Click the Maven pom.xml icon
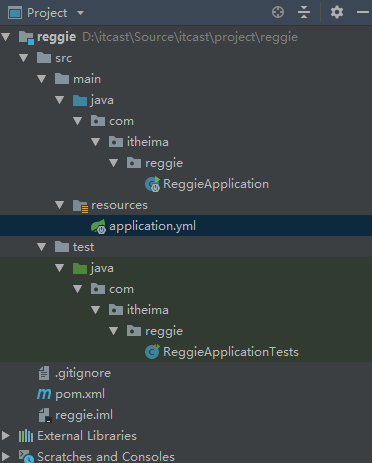The width and height of the screenshot is (372, 463). pyautogui.click(x=44, y=394)
